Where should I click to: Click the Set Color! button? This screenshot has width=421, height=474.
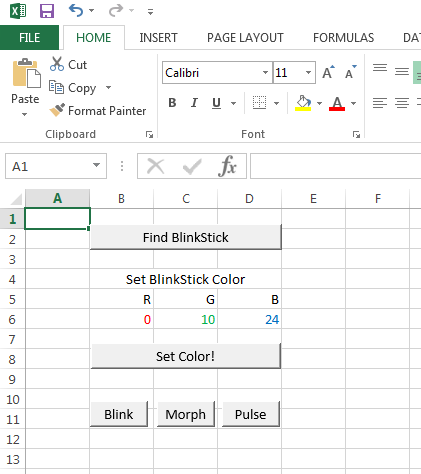click(x=186, y=356)
